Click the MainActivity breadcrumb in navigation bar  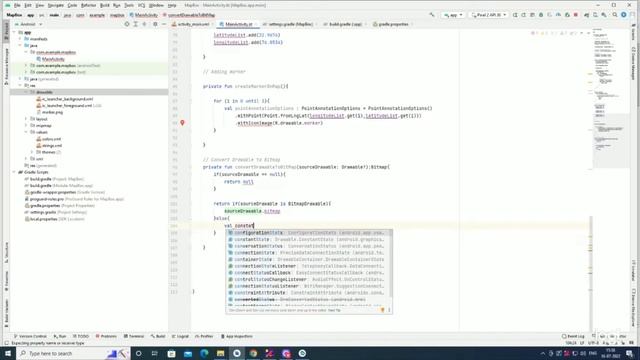[144, 15]
